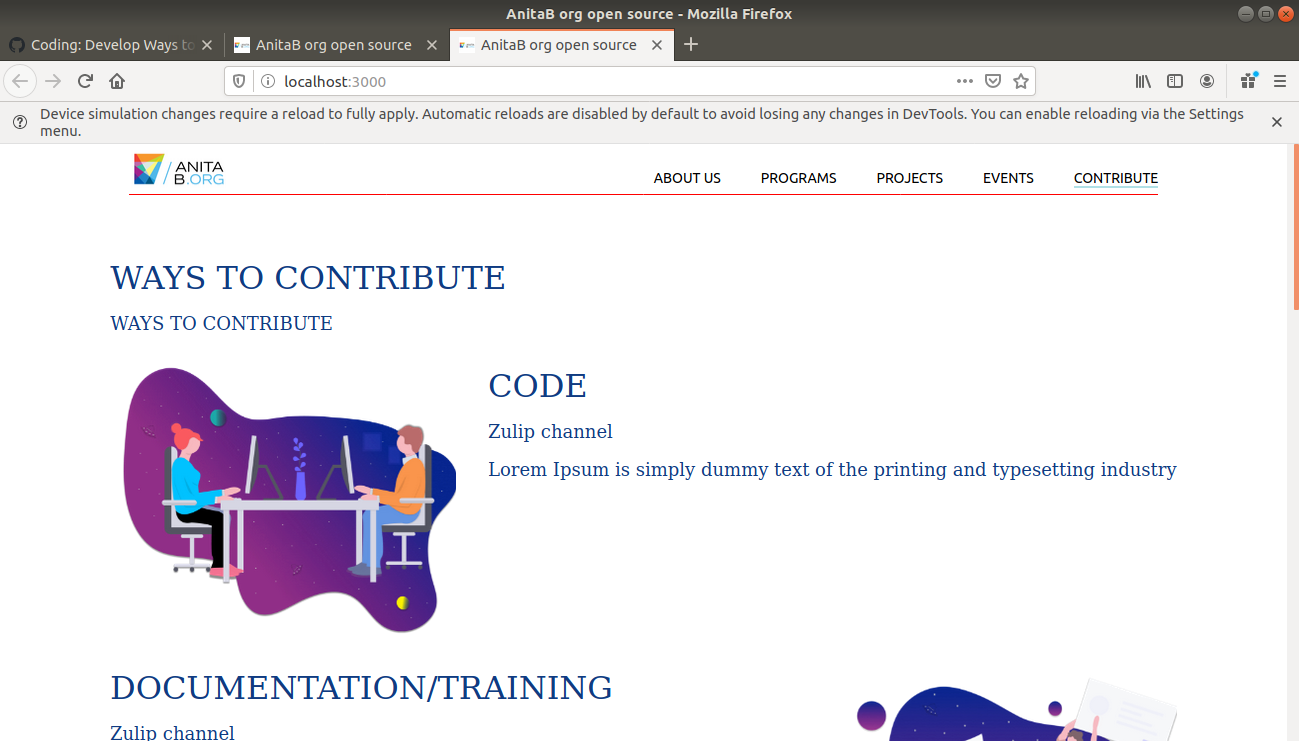This screenshot has width=1299, height=741.
Task: Open the Firefox hamburger menu
Action: point(1280,81)
